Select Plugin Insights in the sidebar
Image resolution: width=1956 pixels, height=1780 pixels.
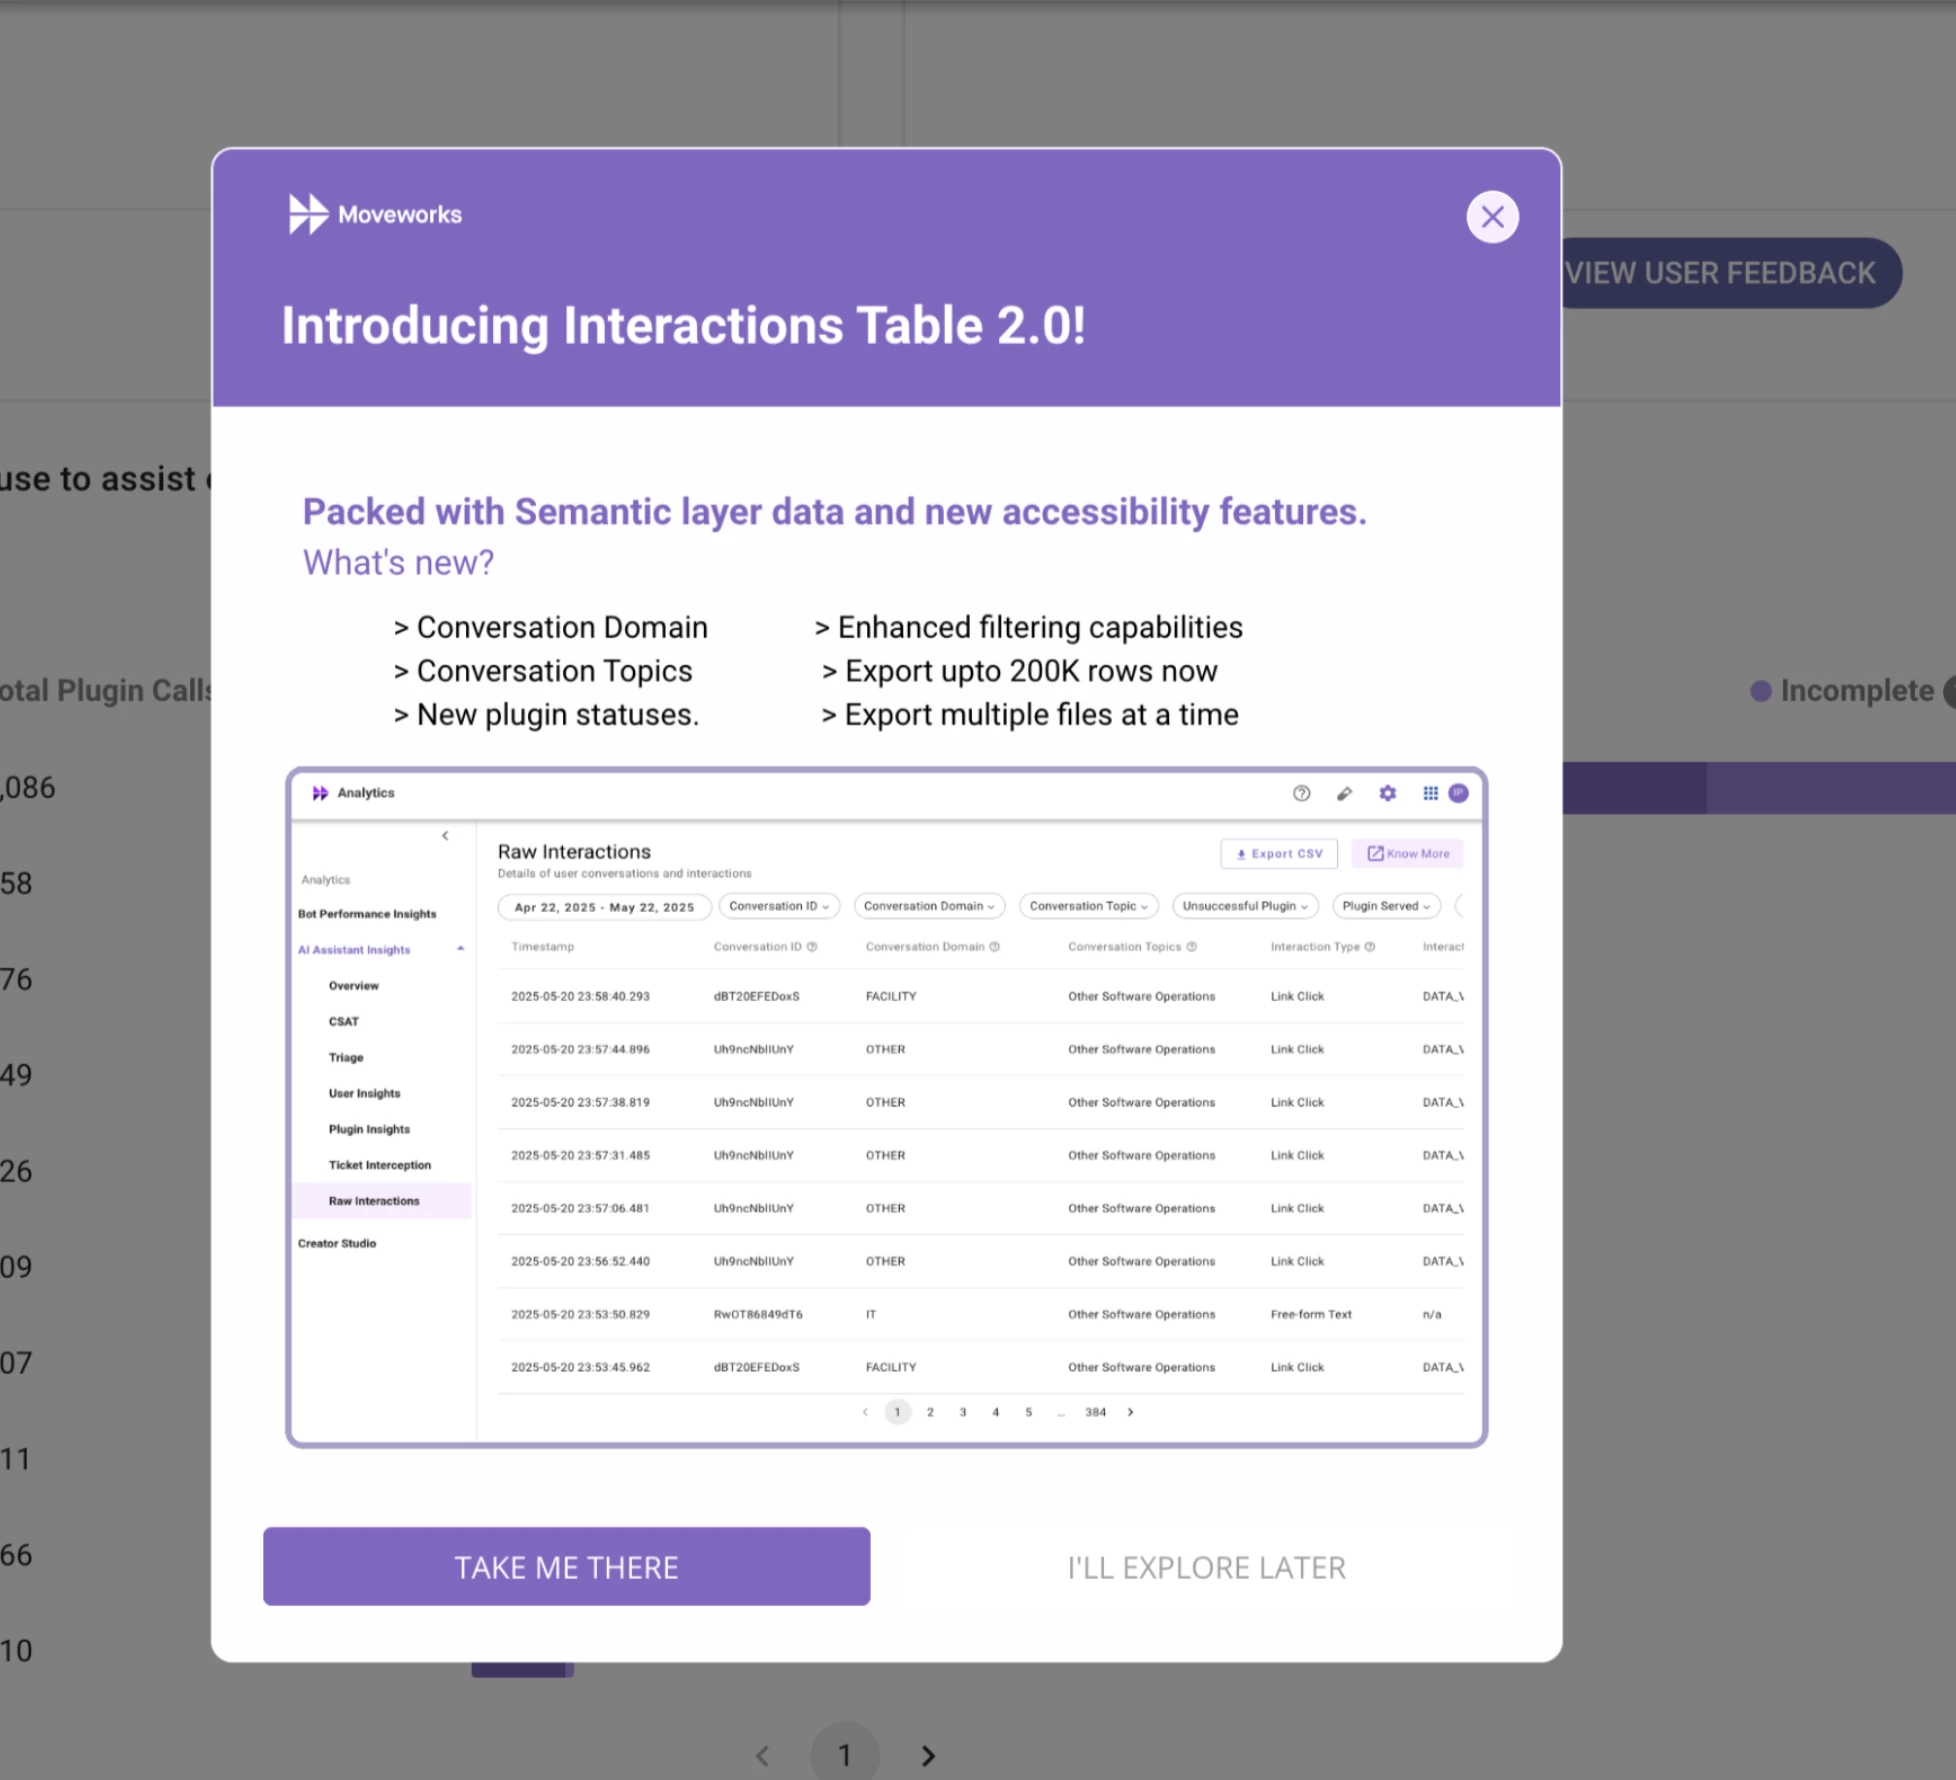point(369,1129)
